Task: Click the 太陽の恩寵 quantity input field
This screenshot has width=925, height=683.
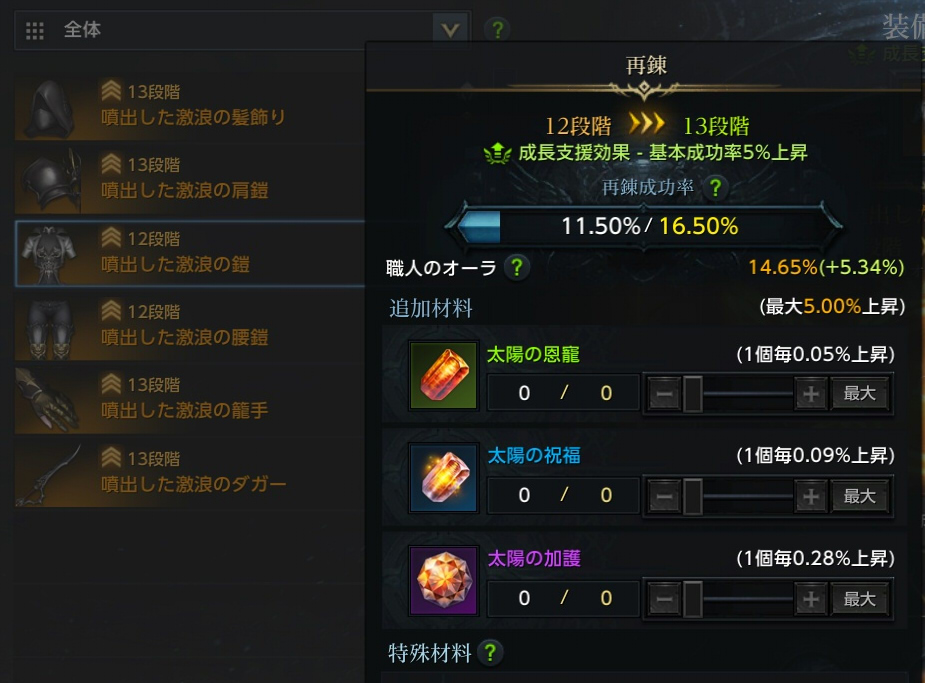Action: click(563, 393)
